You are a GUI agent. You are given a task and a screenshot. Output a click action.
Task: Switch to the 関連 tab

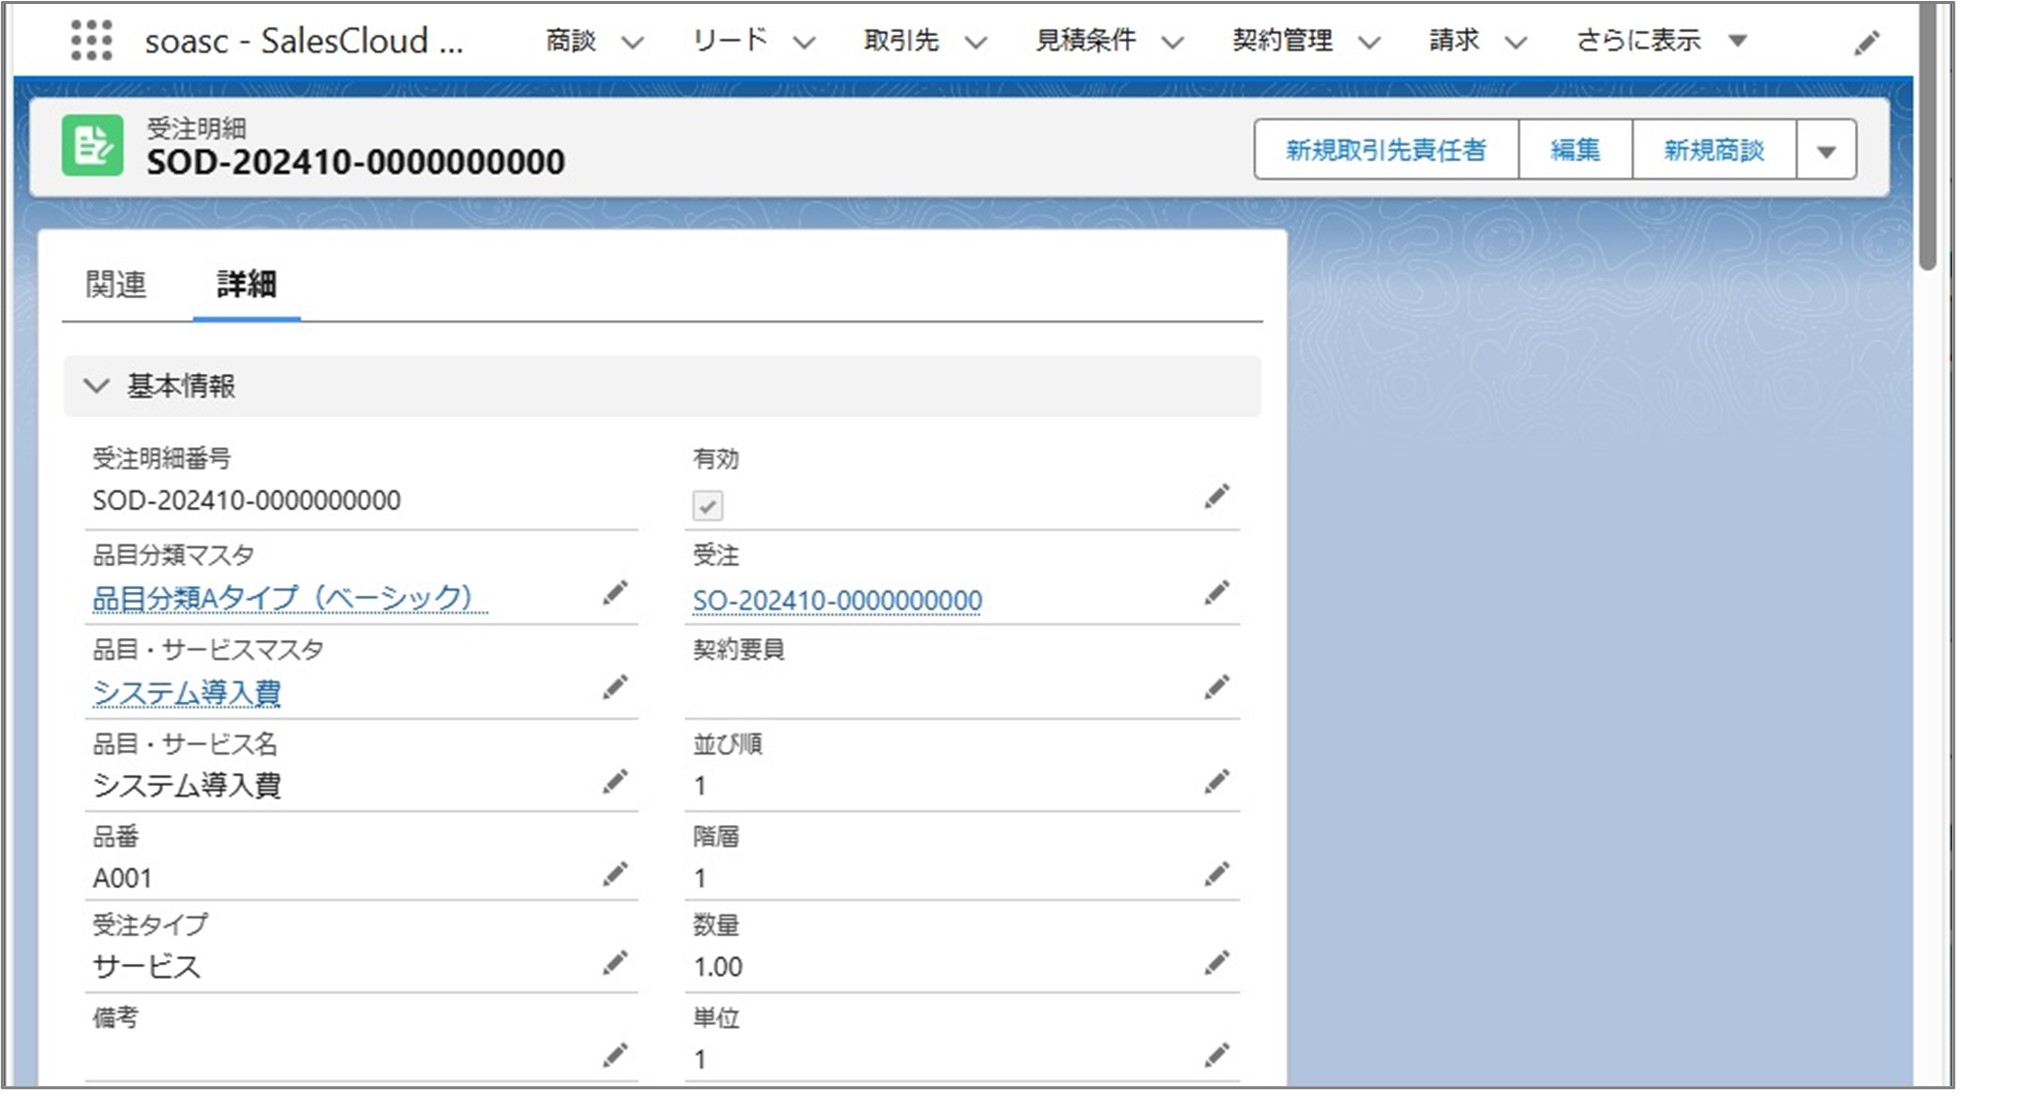tap(116, 285)
